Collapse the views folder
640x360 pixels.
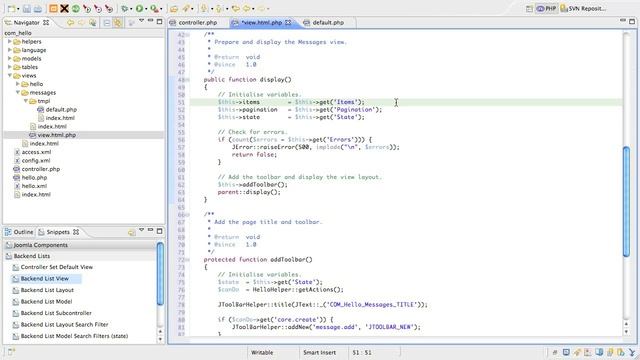(x=10, y=76)
